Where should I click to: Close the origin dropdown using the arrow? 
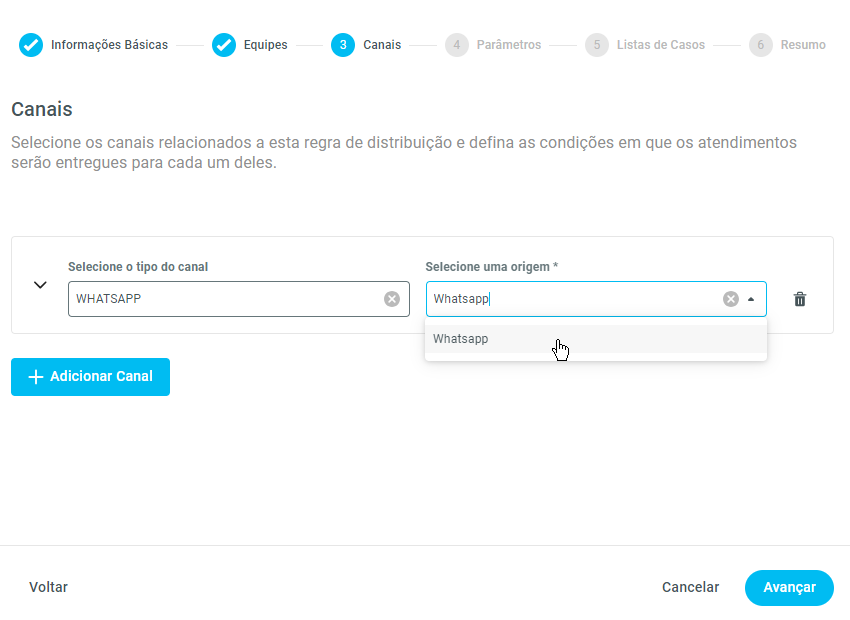751,299
